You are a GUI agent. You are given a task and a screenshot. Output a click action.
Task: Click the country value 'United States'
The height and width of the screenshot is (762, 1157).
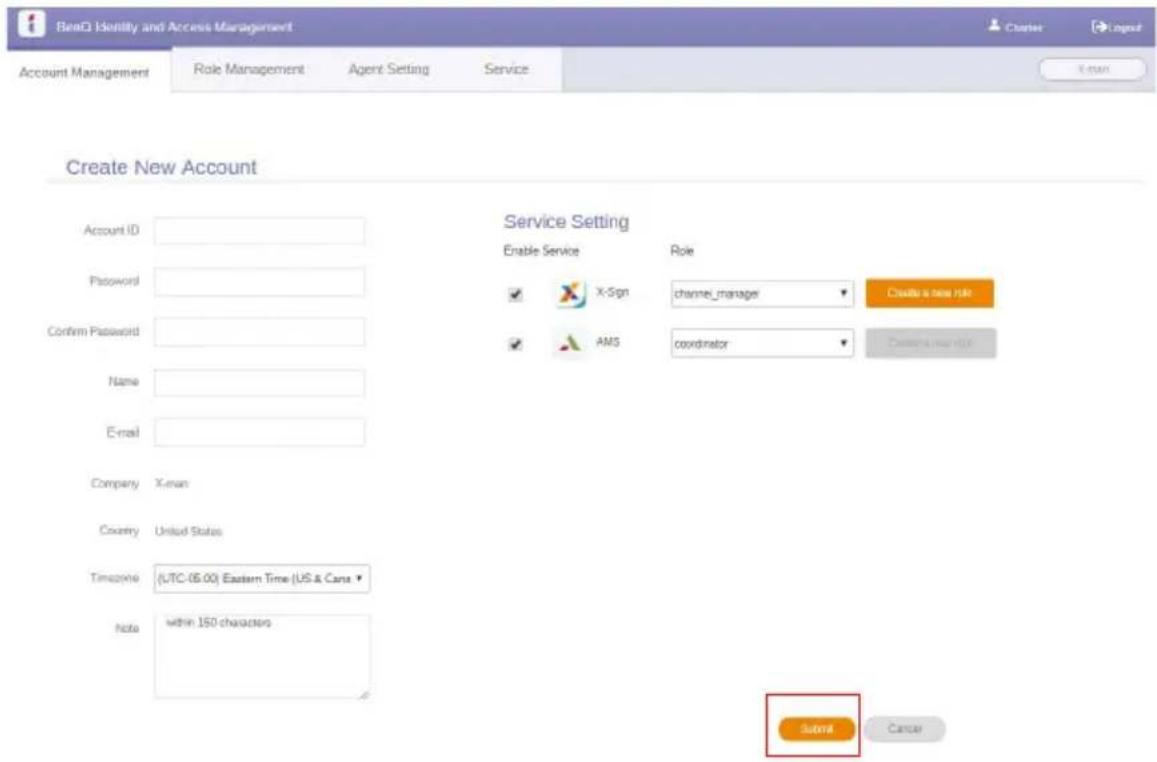click(x=188, y=531)
